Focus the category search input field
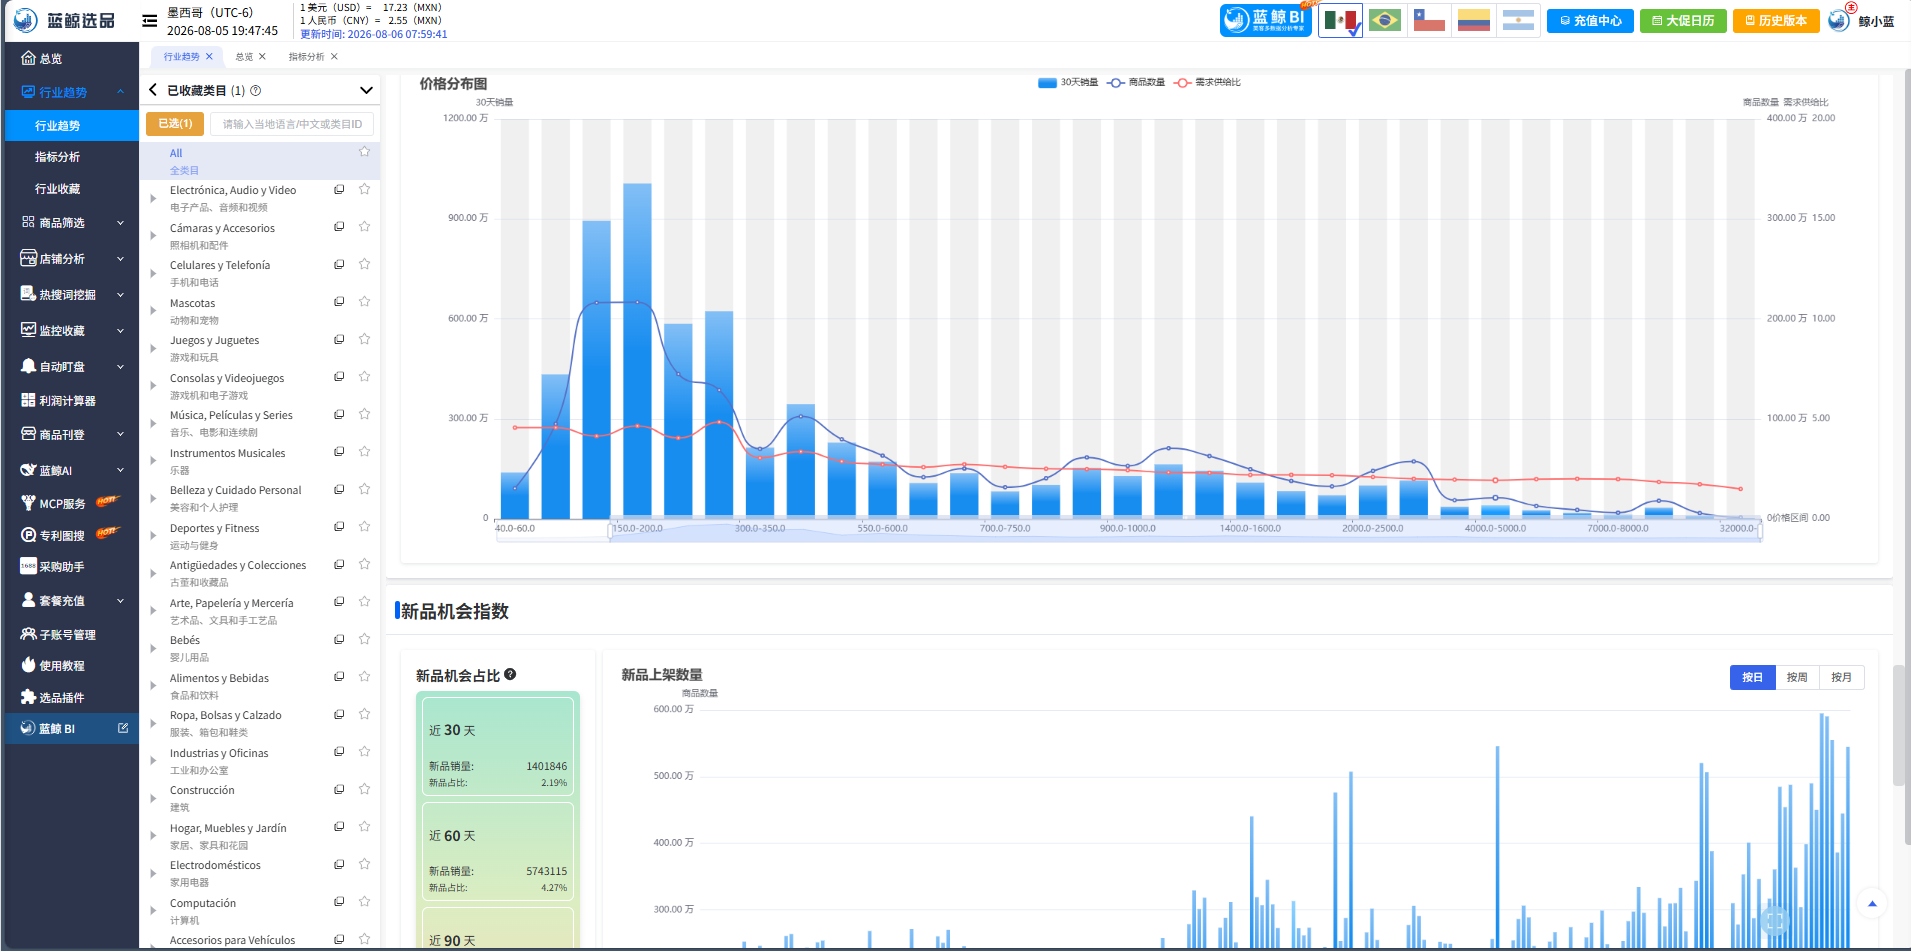 click(292, 124)
